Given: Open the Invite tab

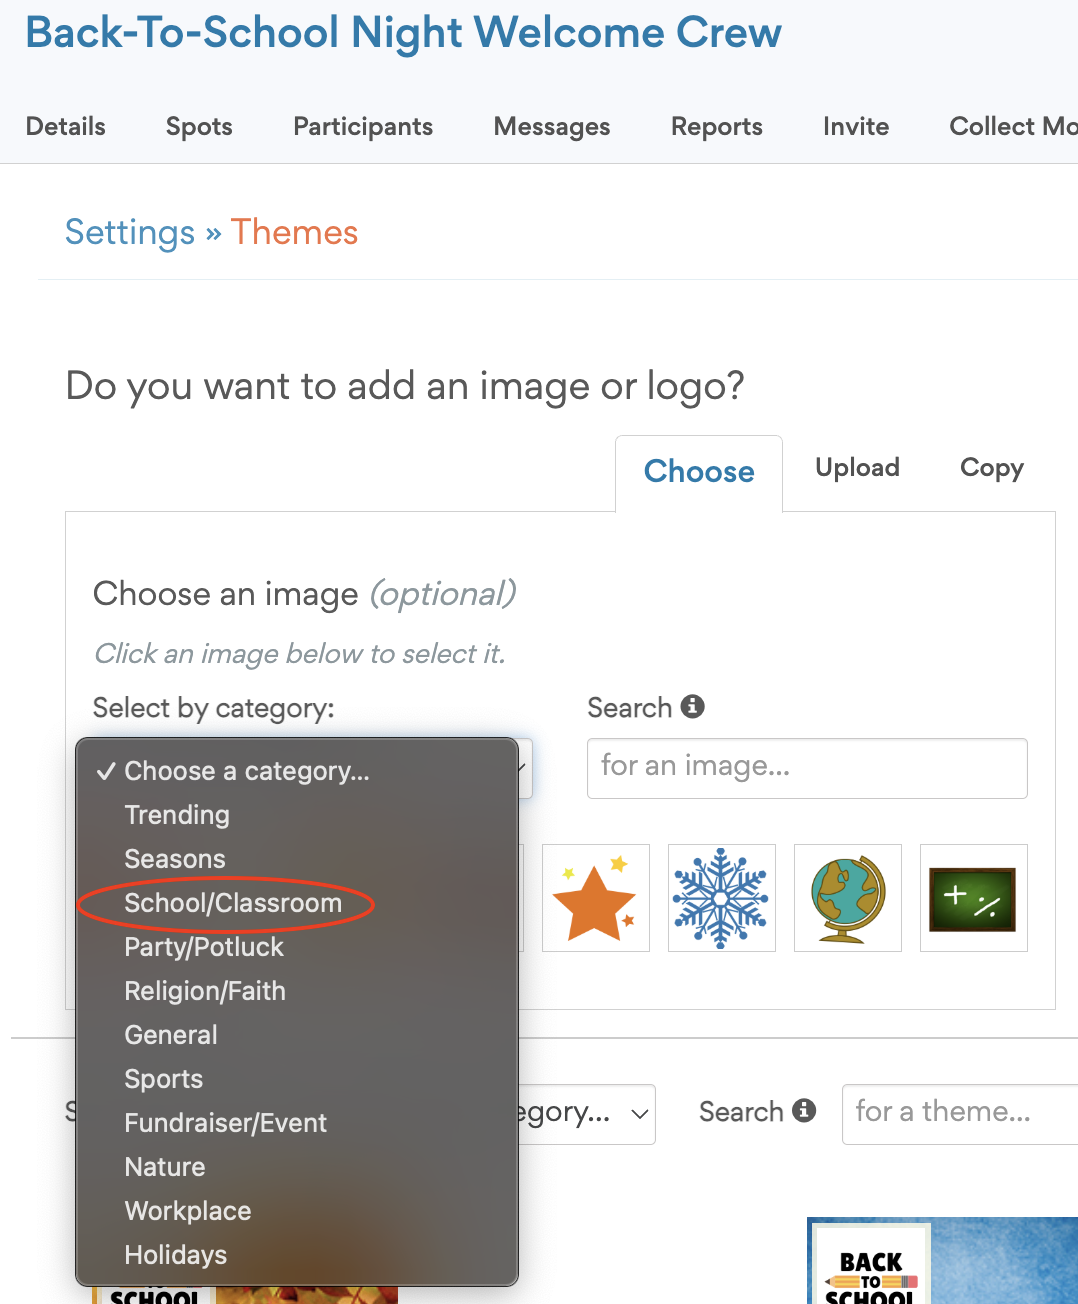Looking at the screenshot, I should 855,126.
